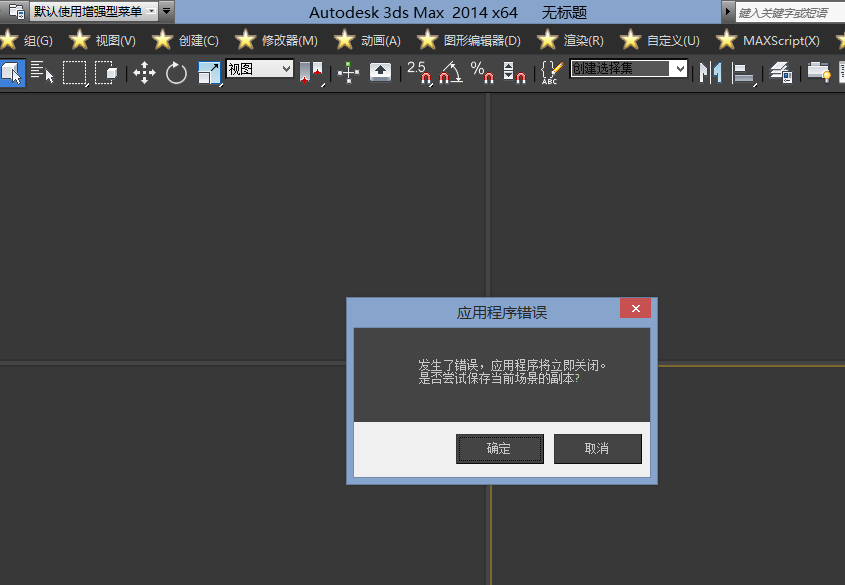Click 取消 in the error dialog

pos(598,449)
